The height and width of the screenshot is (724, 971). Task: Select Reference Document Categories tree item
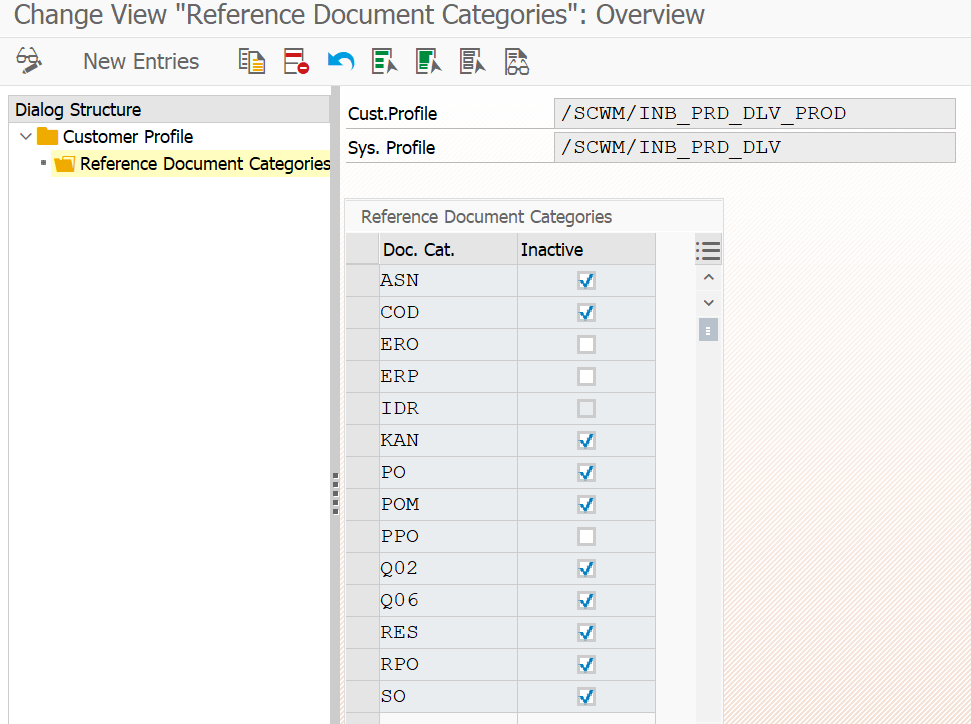point(205,164)
